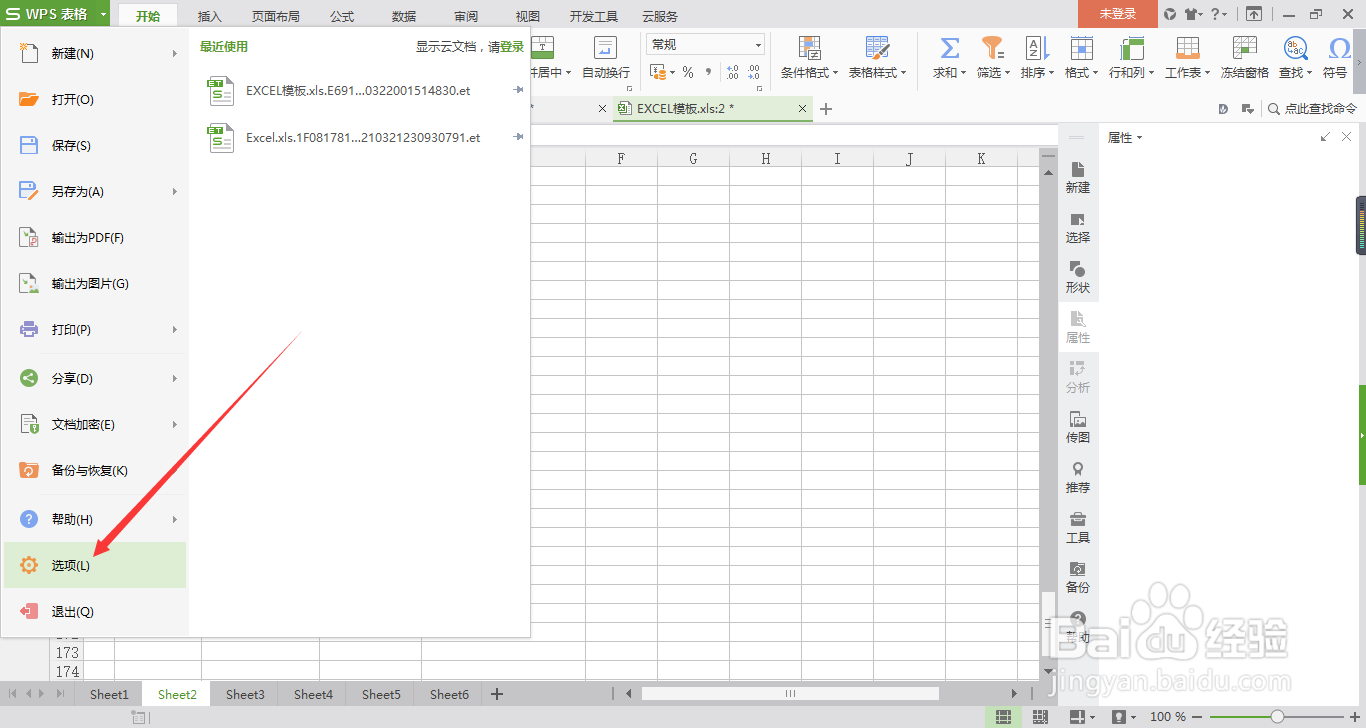Open recent file Excel.xls.1F081781...et
Image resolution: width=1366 pixels, height=728 pixels.
[x=363, y=137]
